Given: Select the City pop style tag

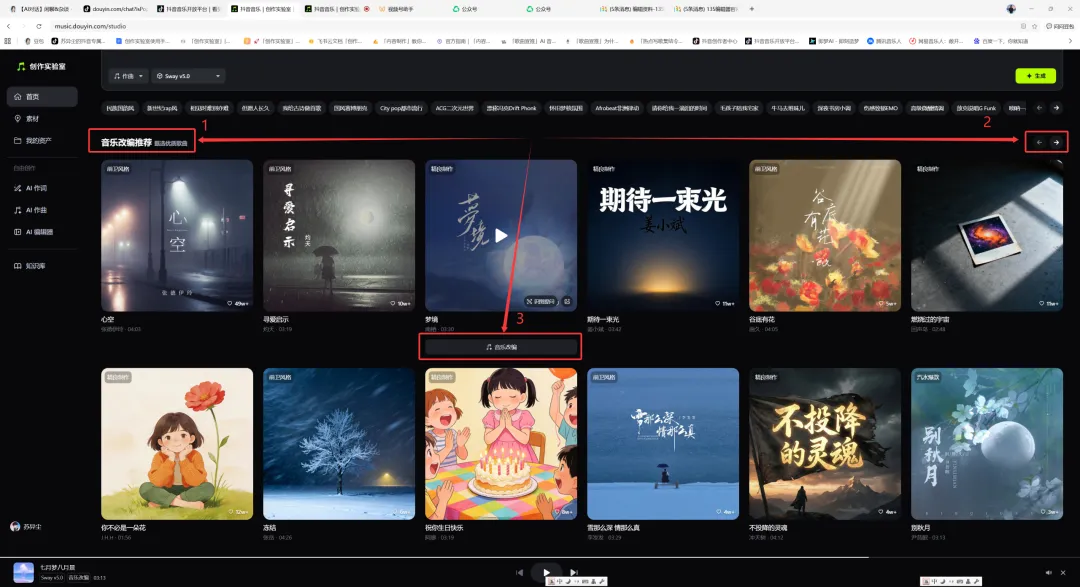Looking at the screenshot, I should tap(401, 108).
